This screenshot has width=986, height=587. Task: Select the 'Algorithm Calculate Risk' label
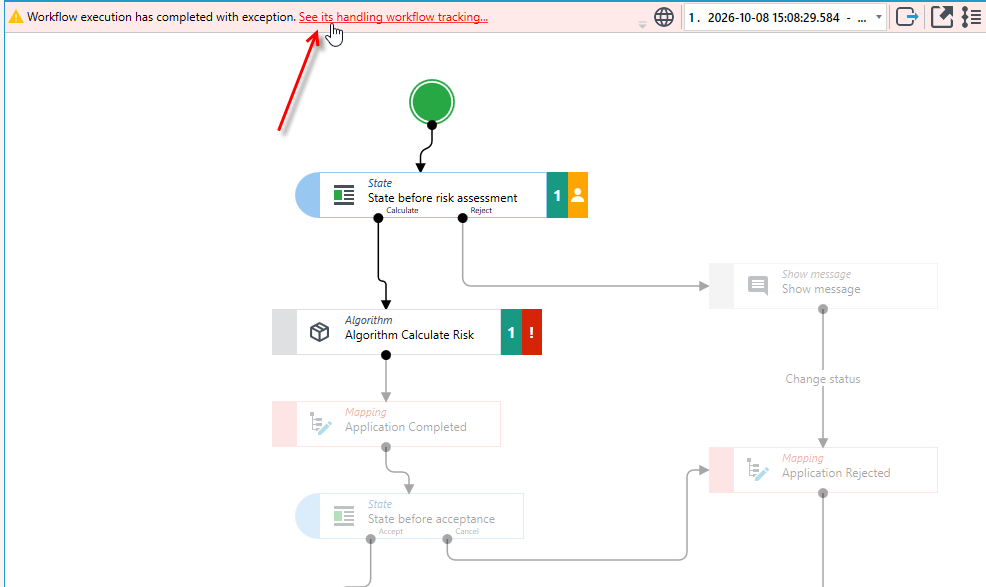pyautogui.click(x=409, y=335)
